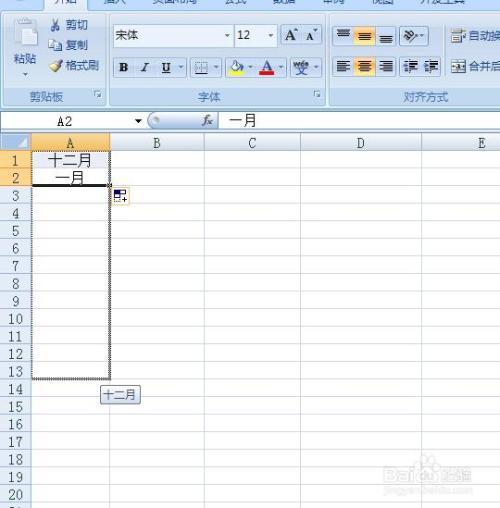Click the Merge and Center icon
The width and height of the screenshot is (500, 508).
458,66
